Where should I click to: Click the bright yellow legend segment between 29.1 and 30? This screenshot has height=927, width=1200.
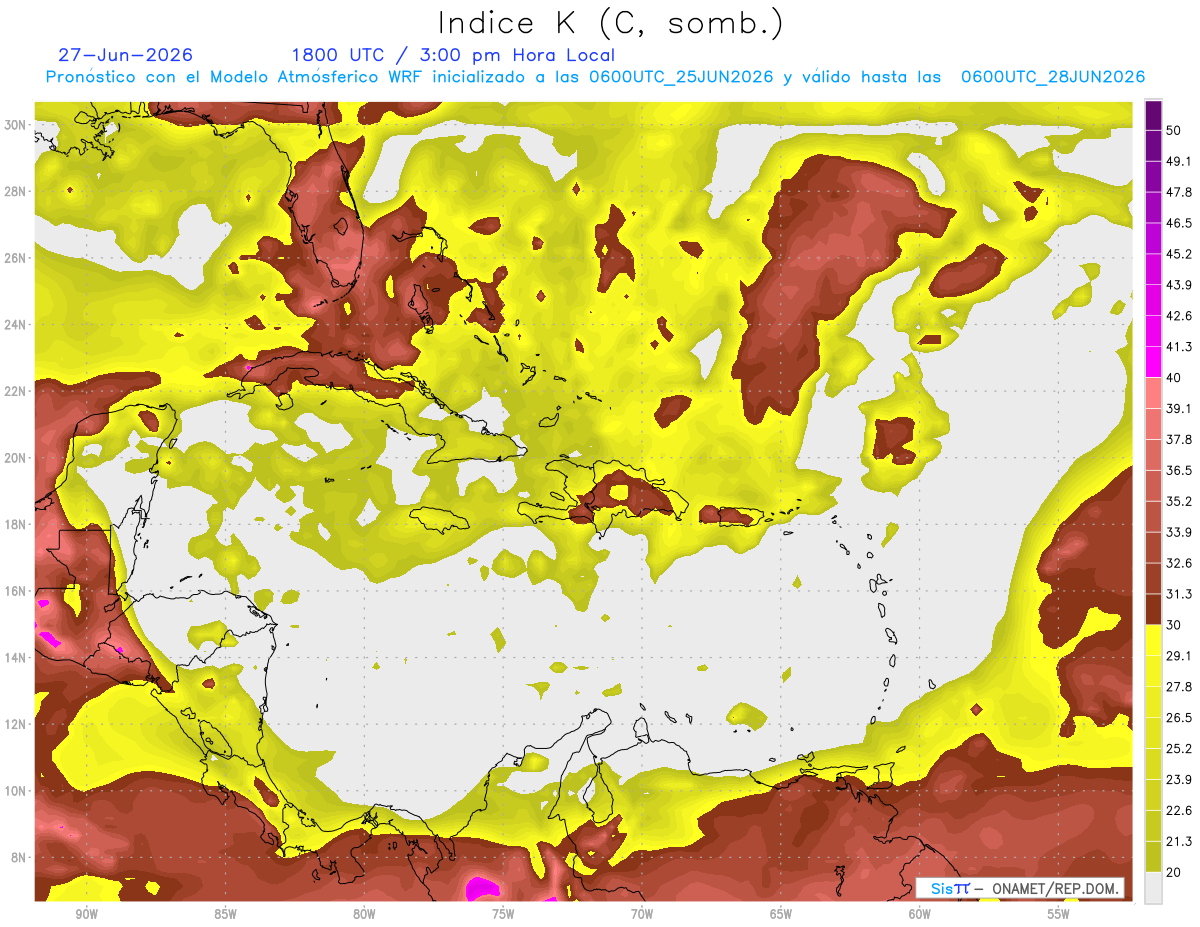1153,640
